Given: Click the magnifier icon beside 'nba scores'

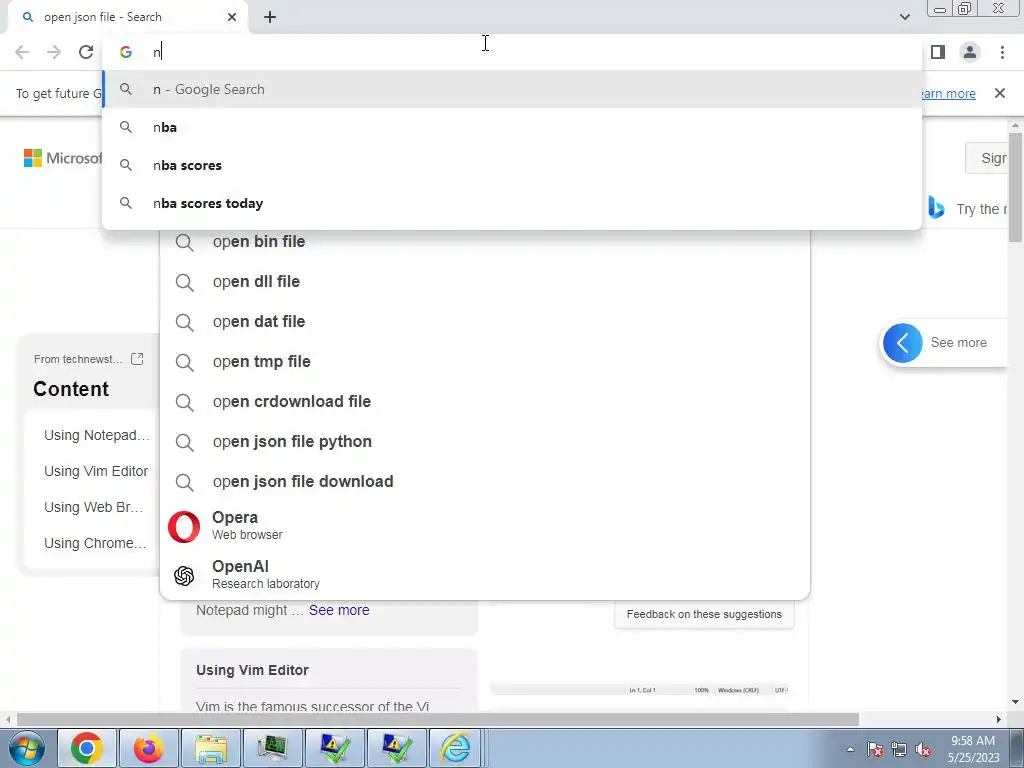Looking at the screenshot, I should point(125,165).
